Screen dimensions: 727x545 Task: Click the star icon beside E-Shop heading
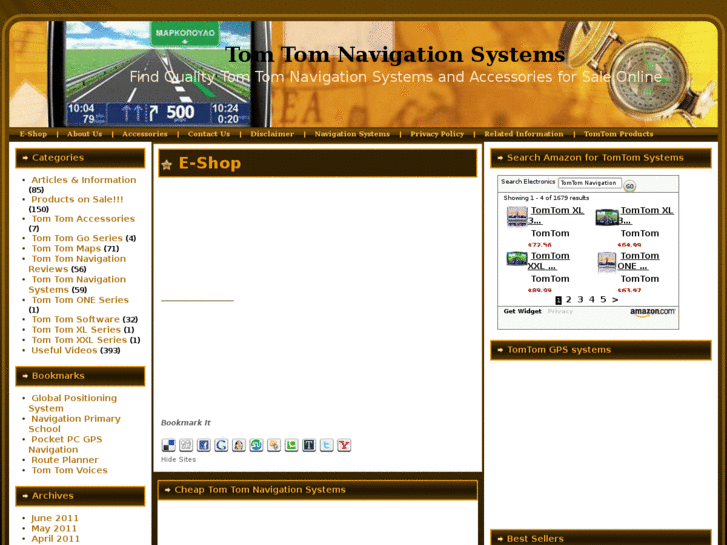[x=167, y=164]
